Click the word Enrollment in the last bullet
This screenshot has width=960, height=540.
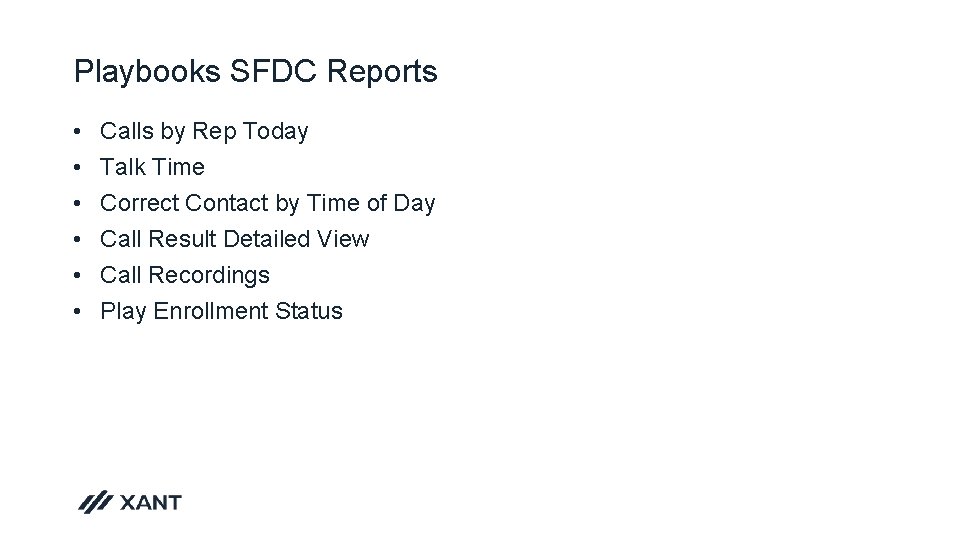point(211,311)
